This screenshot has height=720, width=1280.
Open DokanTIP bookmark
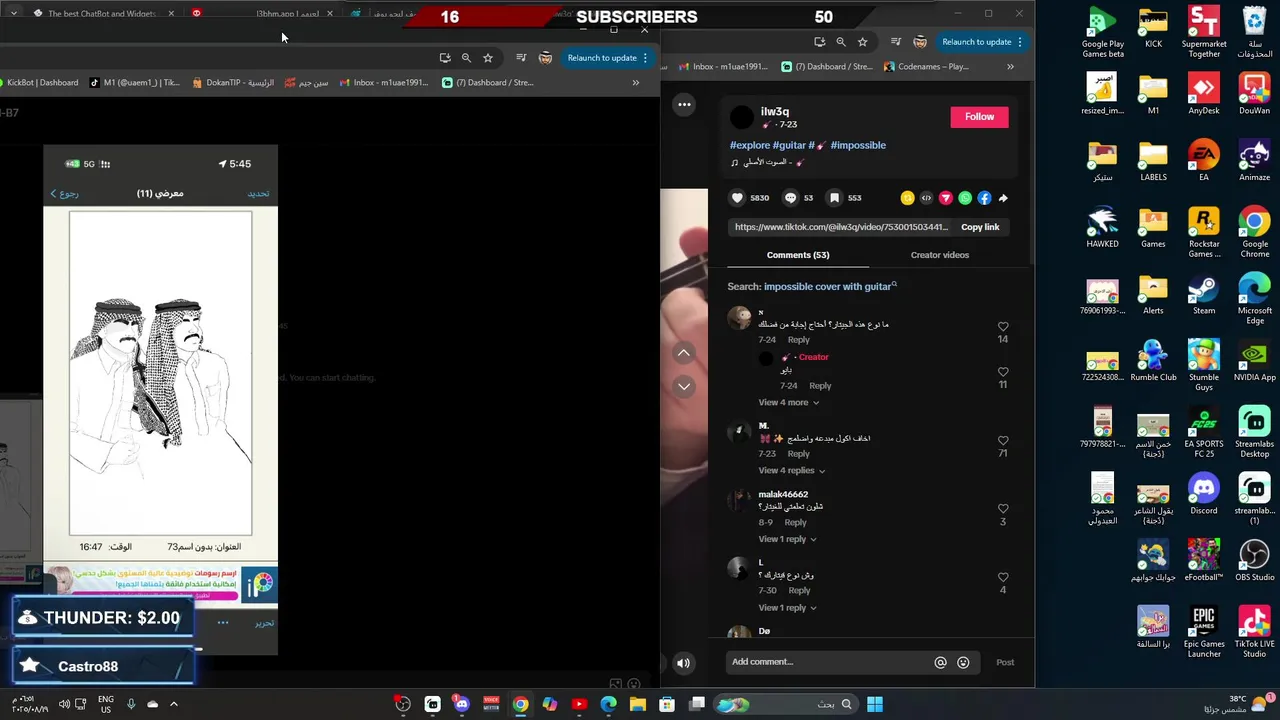[x=233, y=83]
